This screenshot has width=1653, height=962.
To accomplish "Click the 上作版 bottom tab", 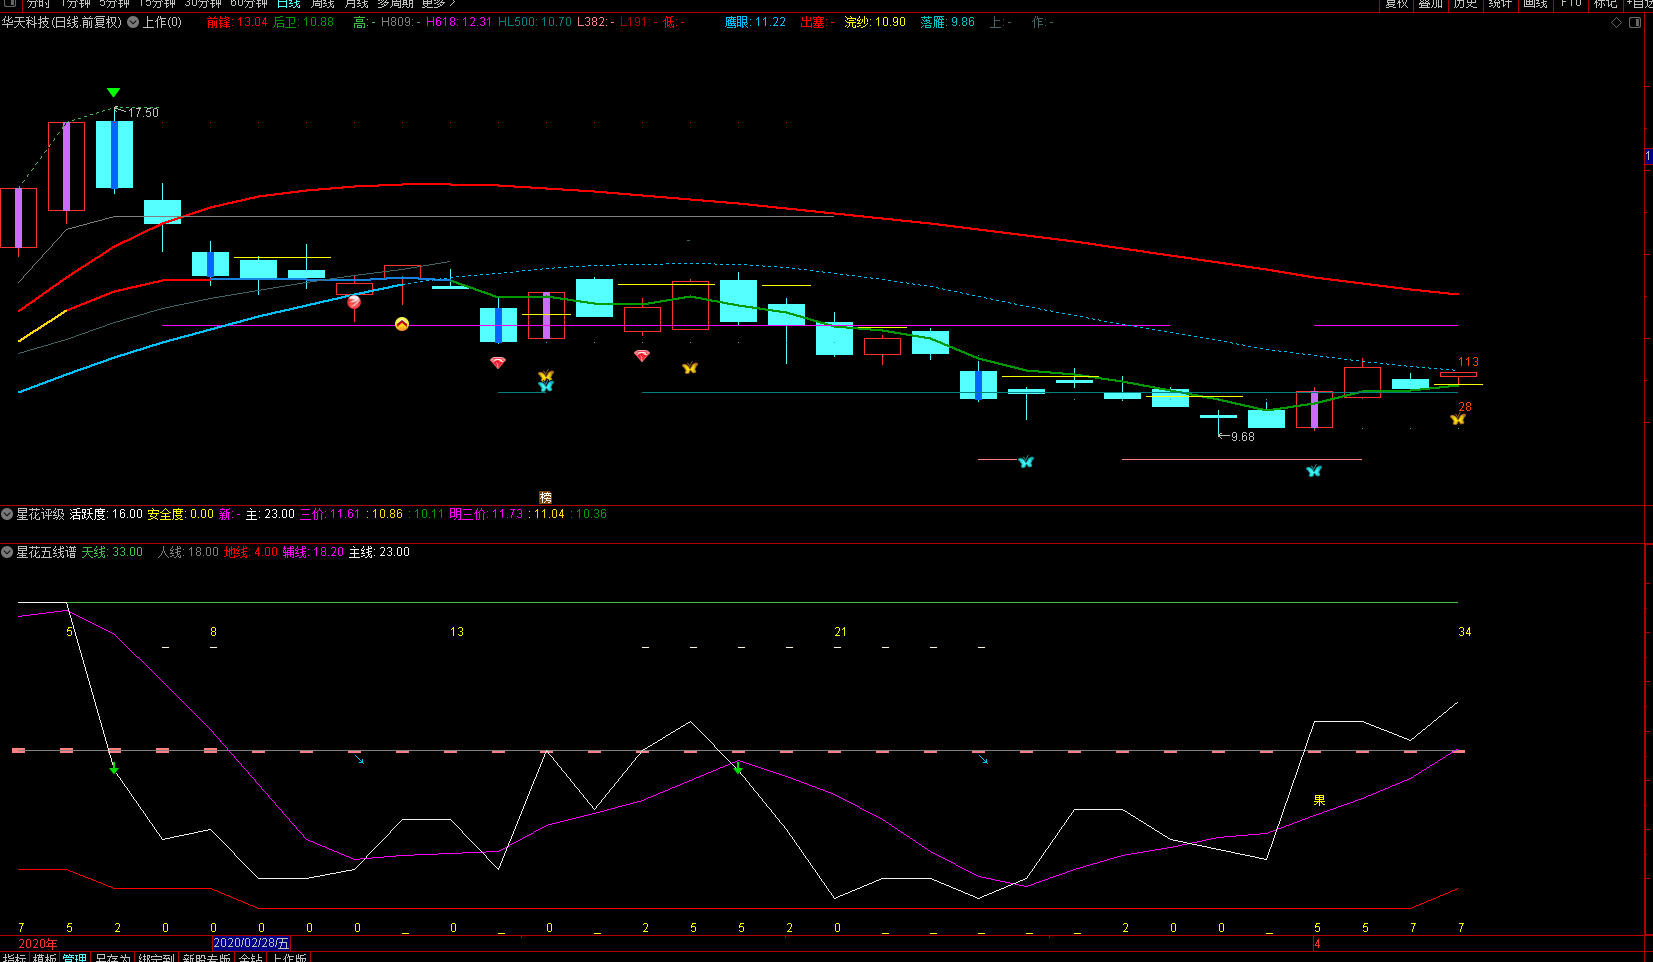I will click(x=290, y=957).
